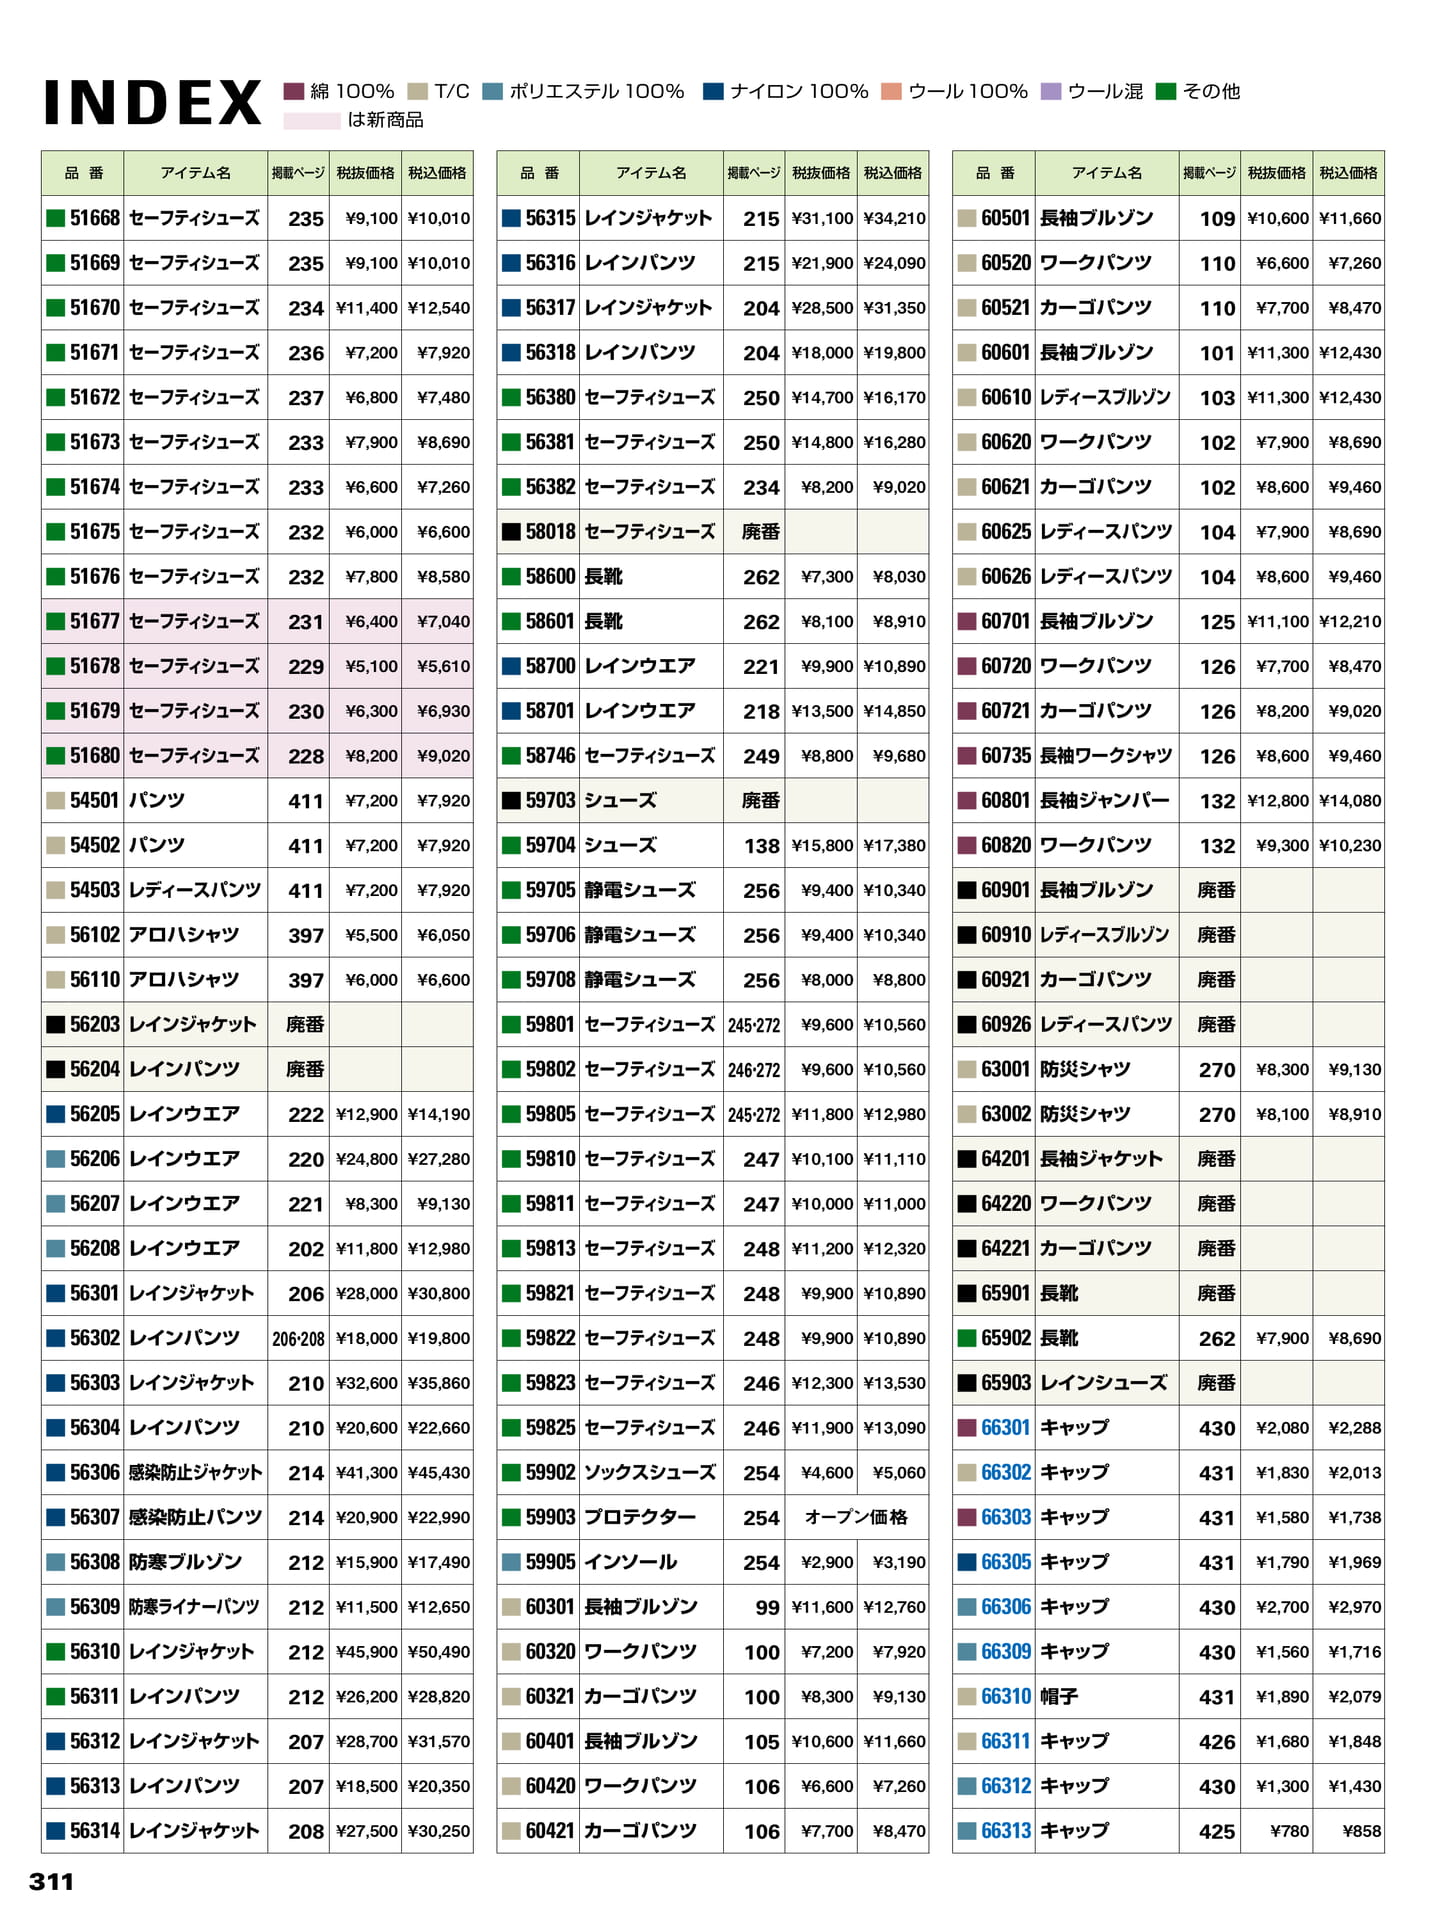Select product number 63001
The image size is (1440, 1920).
click(x=1006, y=1070)
